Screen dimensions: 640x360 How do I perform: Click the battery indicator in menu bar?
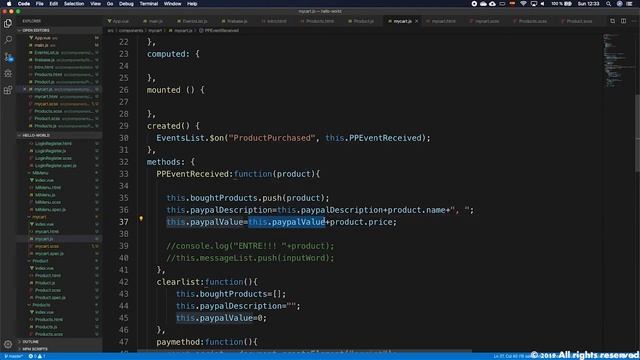pos(562,4)
